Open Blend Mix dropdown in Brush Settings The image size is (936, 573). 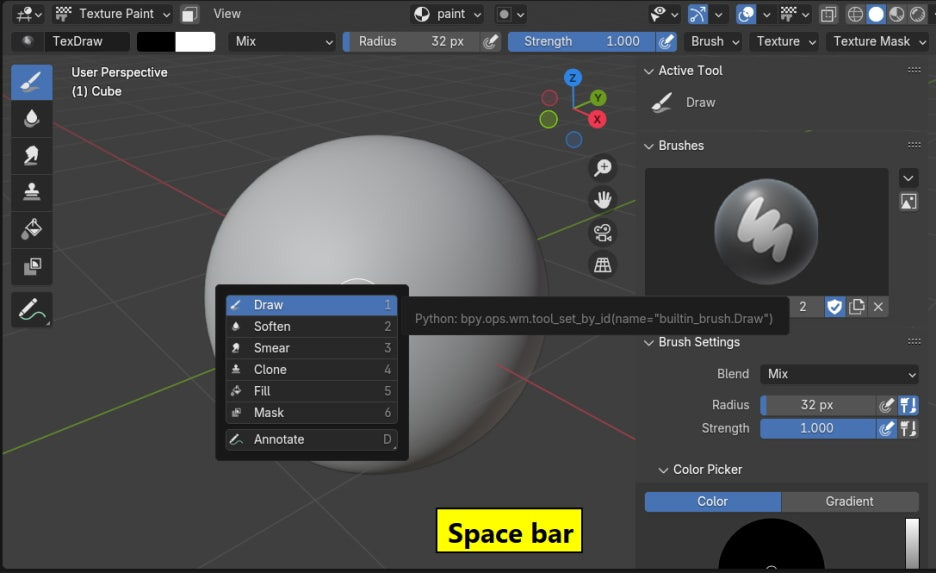839,374
